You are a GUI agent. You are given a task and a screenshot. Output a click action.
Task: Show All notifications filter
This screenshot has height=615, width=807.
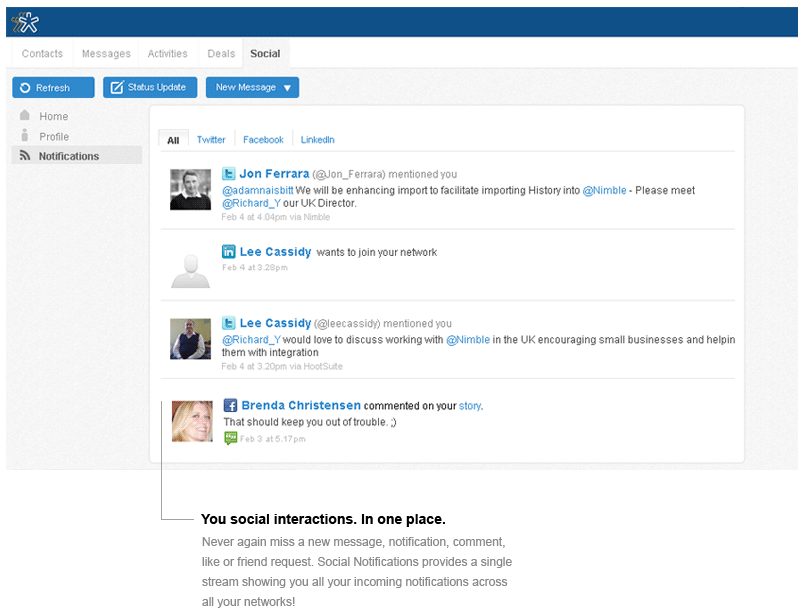tap(173, 140)
